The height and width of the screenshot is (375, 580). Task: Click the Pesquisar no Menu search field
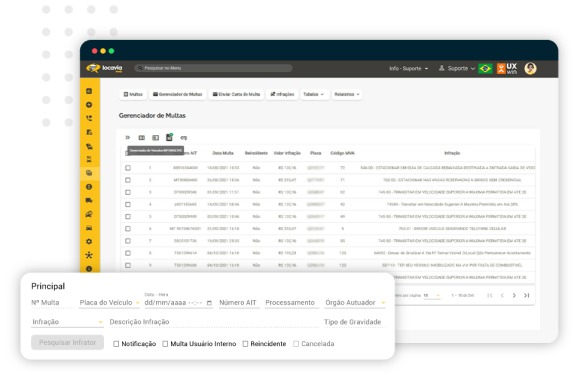pyautogui.click(x=213, y=68)
